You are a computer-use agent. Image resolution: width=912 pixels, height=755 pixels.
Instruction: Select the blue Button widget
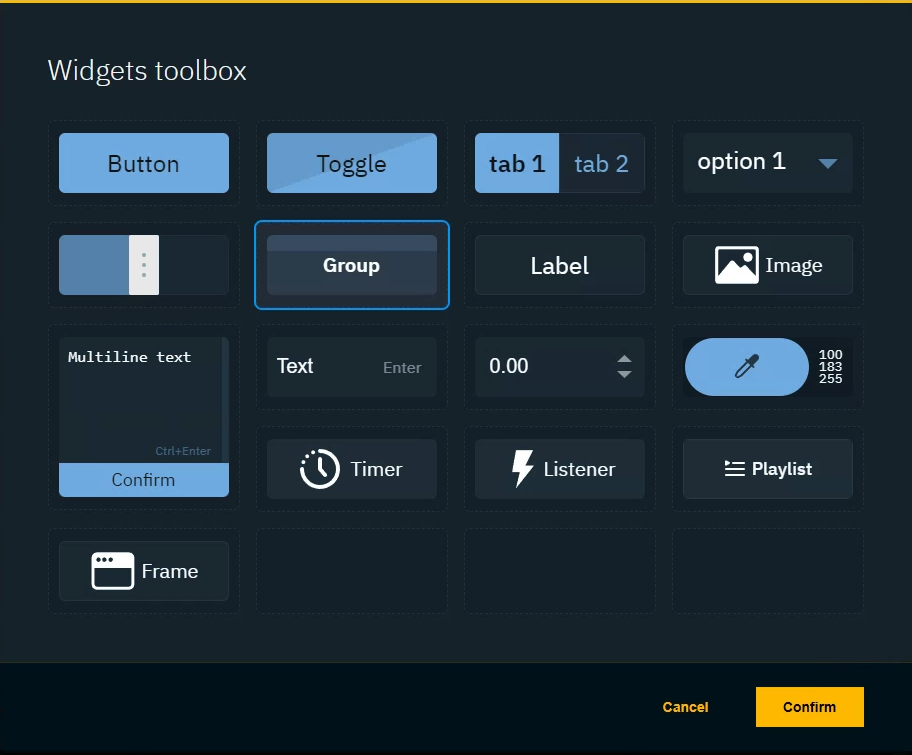pyautogui.click(x=143, y=163)
